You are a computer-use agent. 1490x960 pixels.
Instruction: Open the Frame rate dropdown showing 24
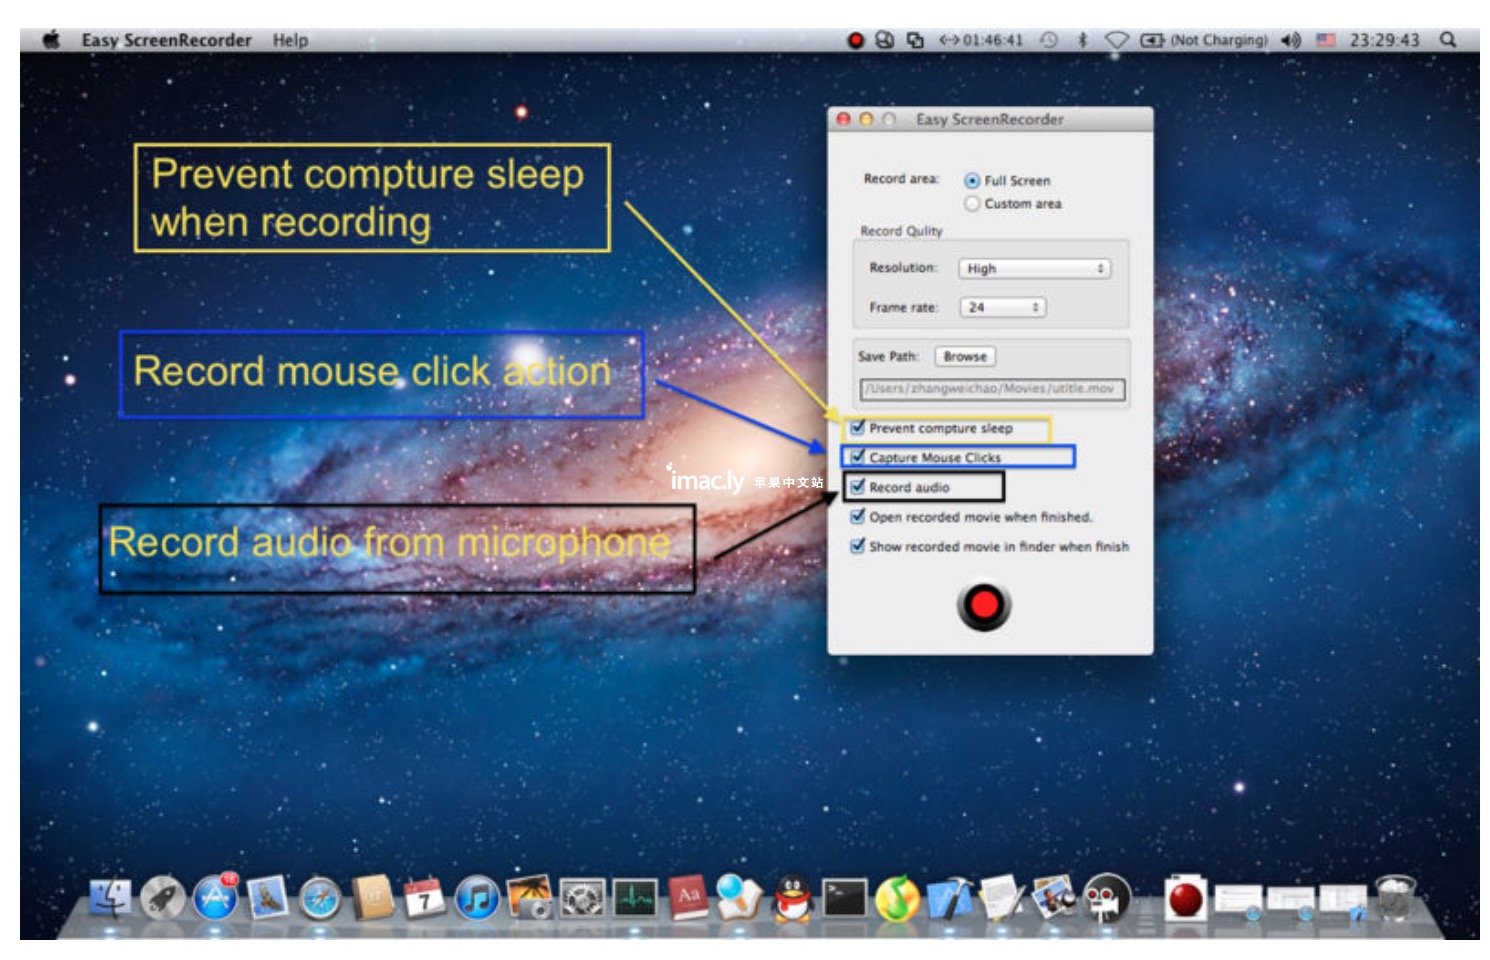click(1002, 307)
